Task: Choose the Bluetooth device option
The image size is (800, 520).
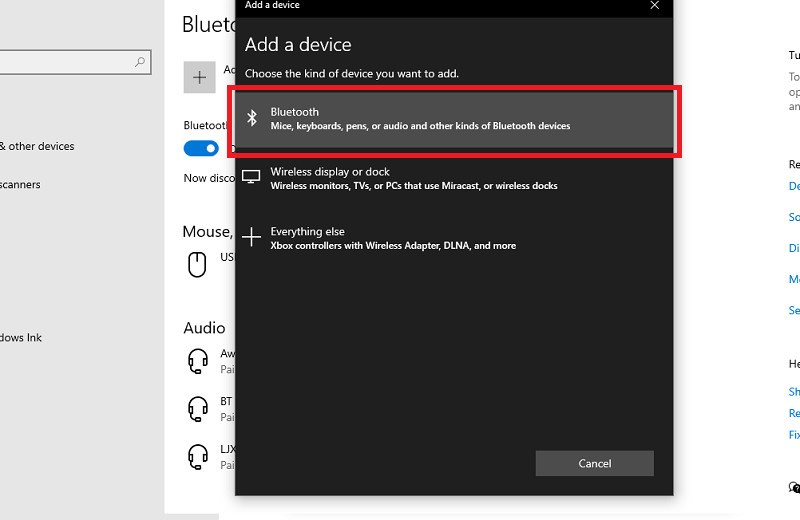Action: point(454,119)
